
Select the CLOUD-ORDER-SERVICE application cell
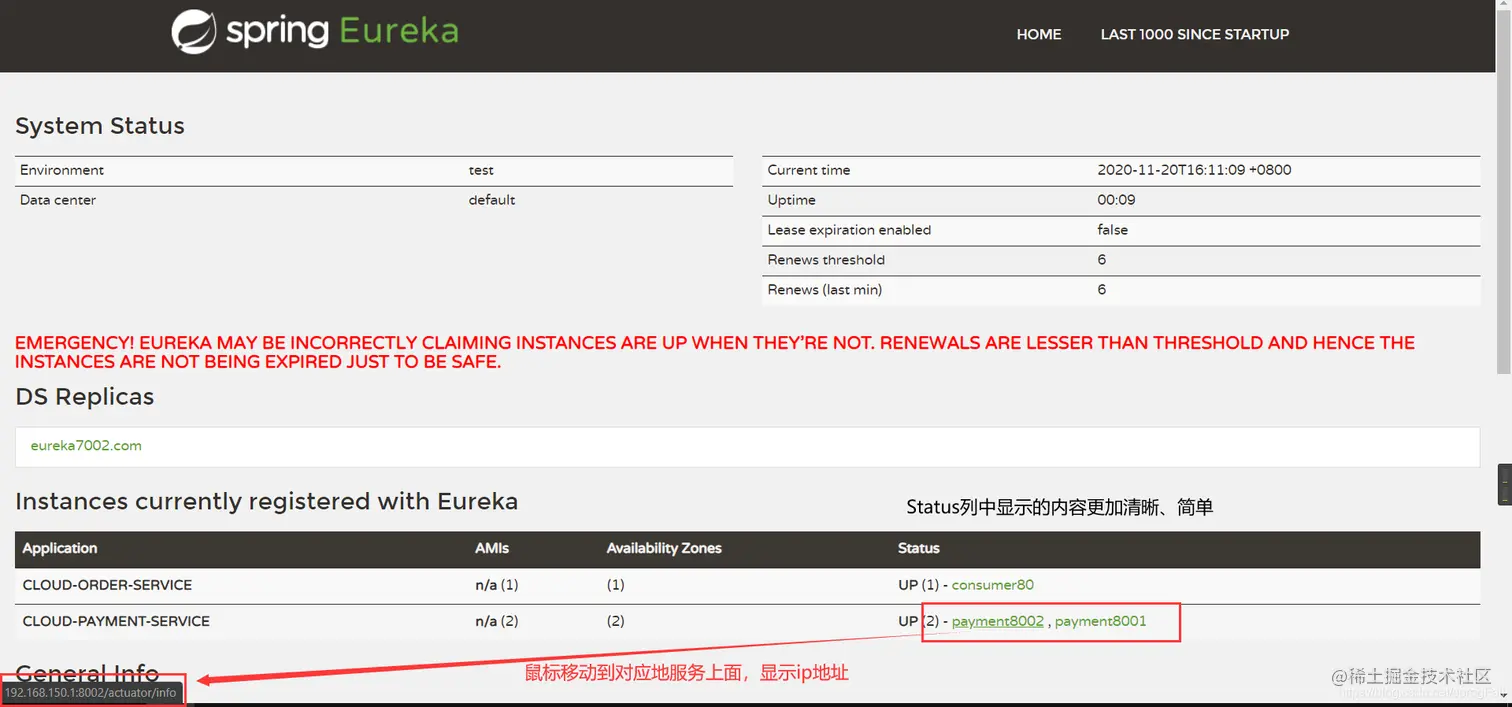coord(107,585)
